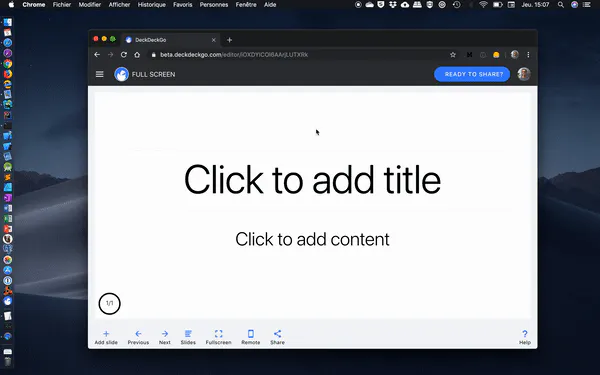Click the READY TO SHARE? button

pyautogui.click(x=472, y=74)
